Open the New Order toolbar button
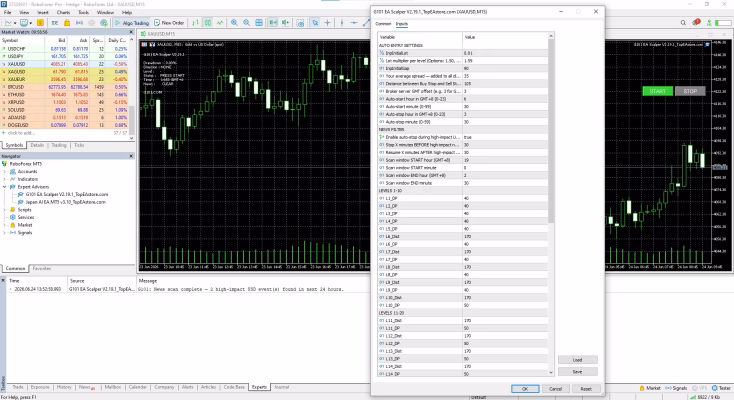The width and height of the screenshot is (734, 400). click(169, 22)
